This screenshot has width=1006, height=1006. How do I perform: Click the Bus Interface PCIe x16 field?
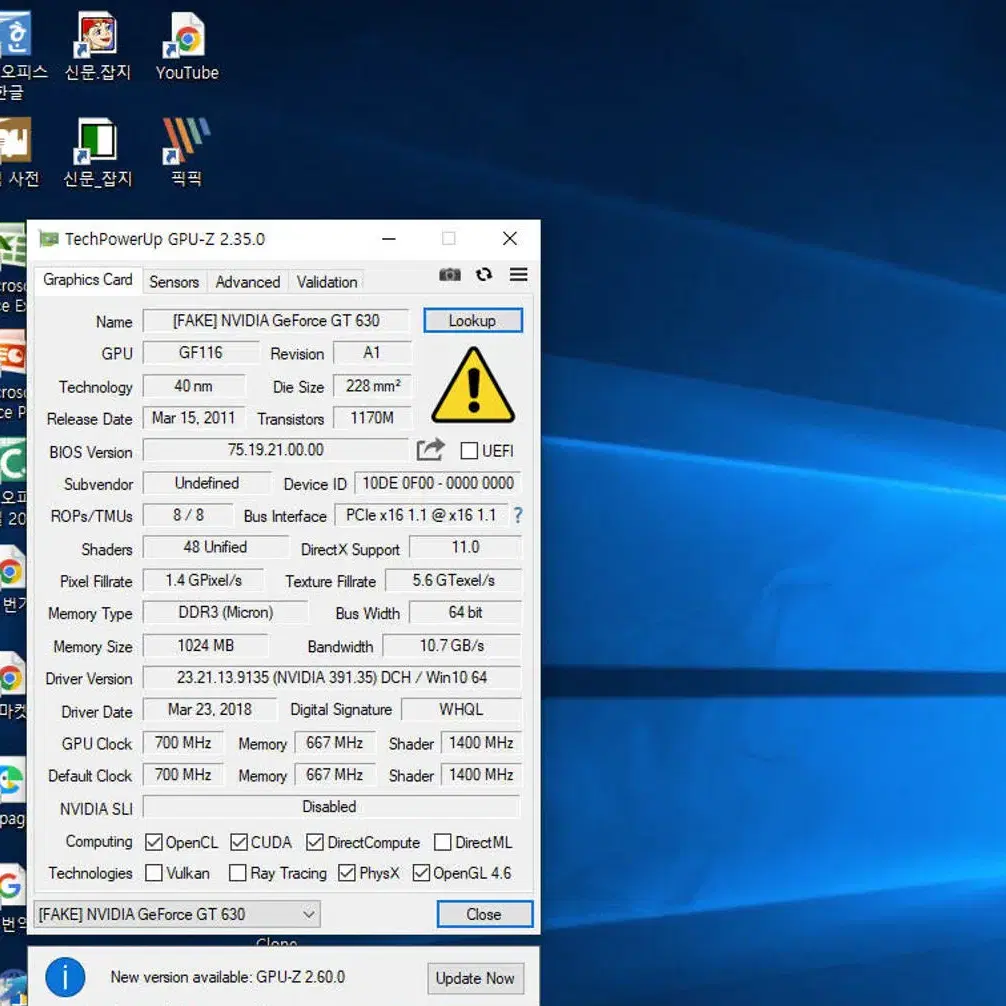point(421,515)
